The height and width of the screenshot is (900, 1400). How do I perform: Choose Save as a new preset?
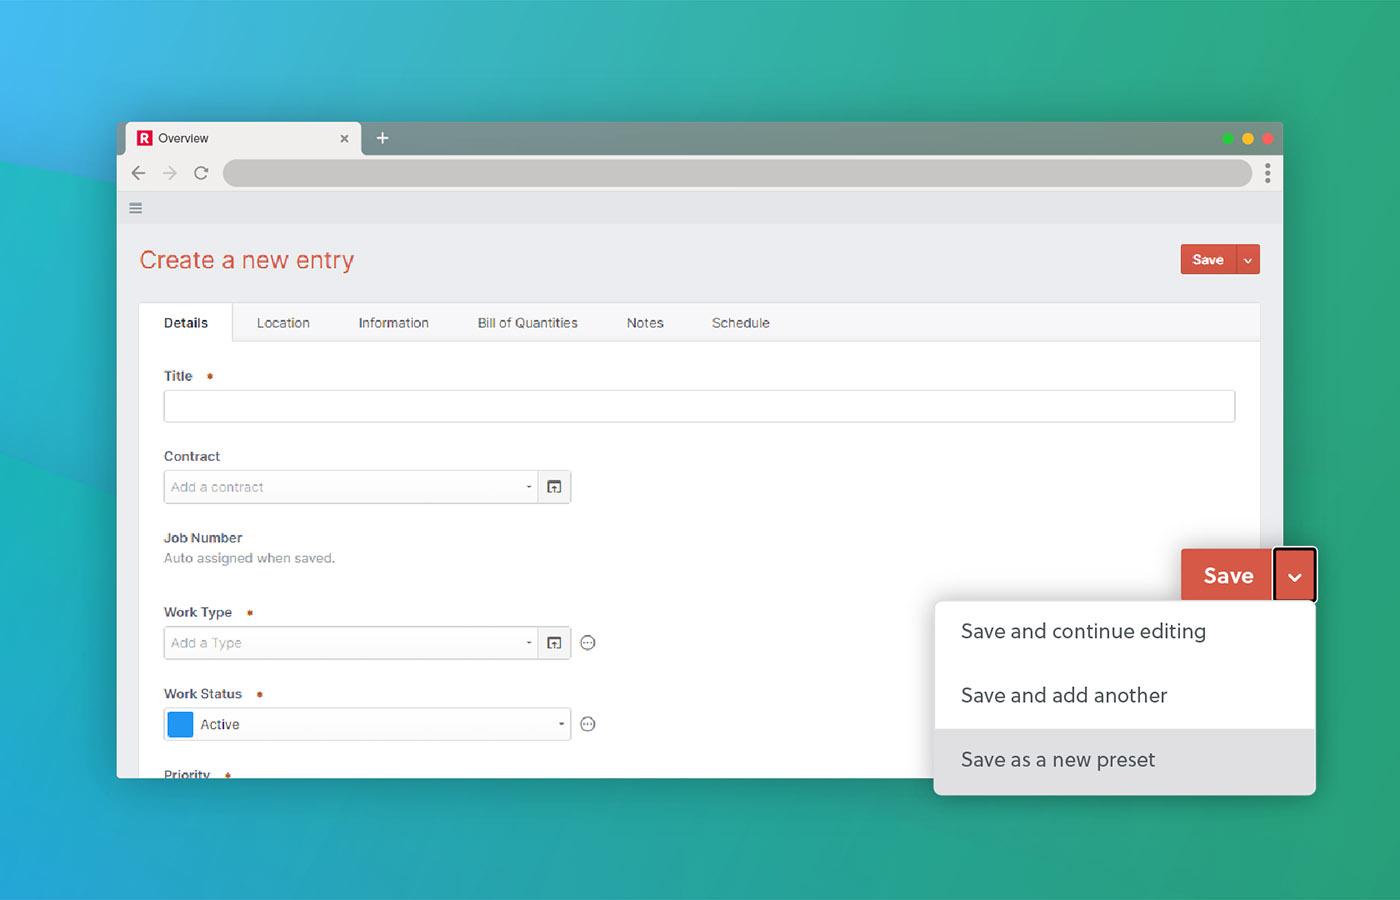(x=1058, y=760)
